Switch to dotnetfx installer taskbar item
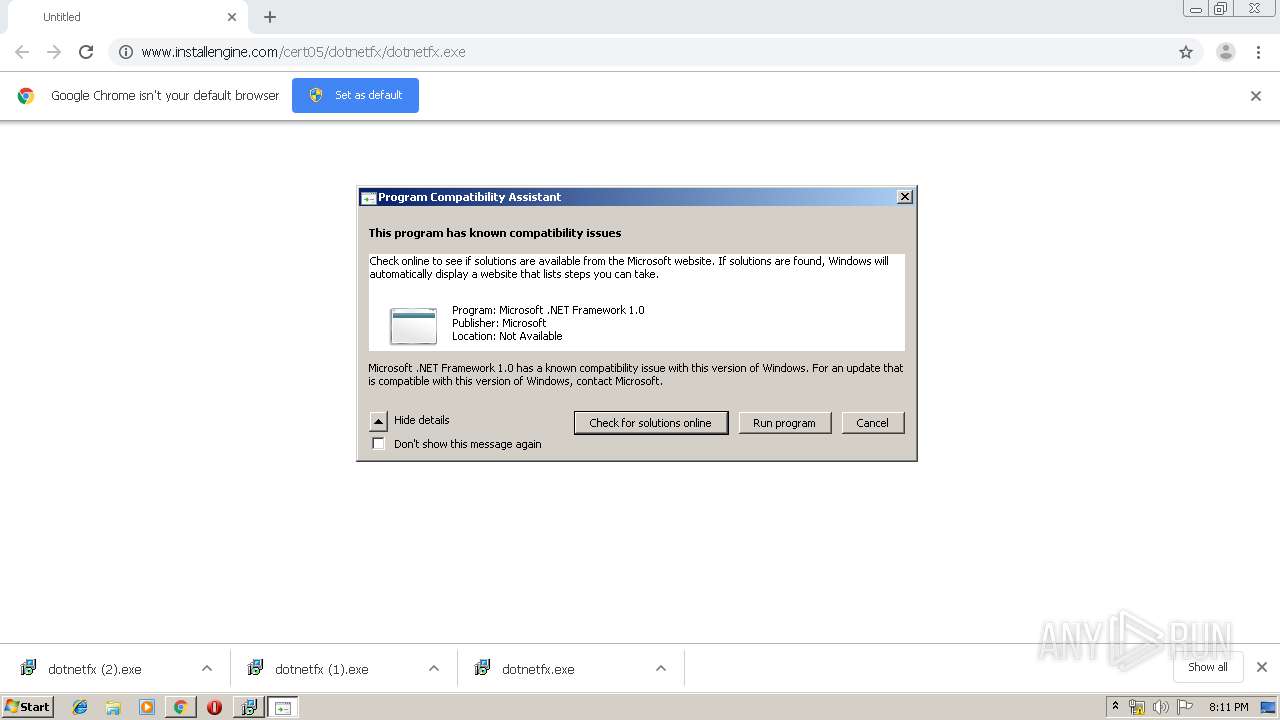 (x=248, y=707)
